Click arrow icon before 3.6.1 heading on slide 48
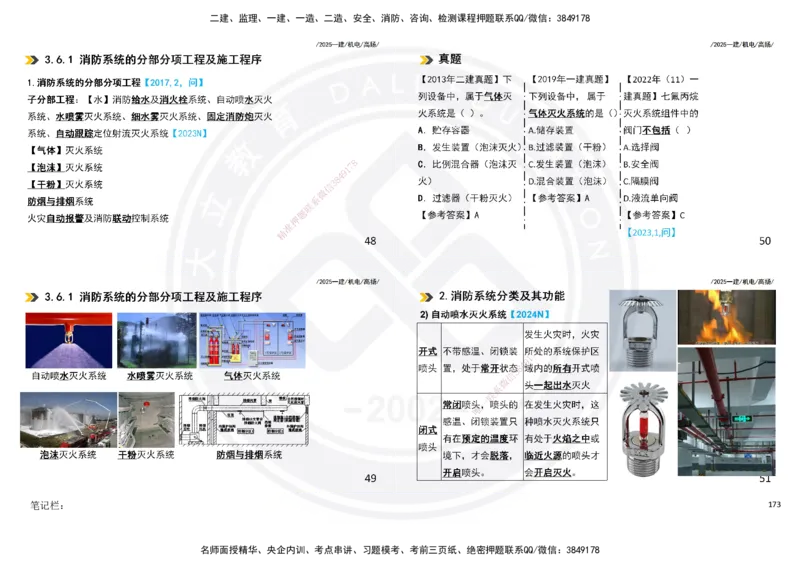Viewport: 800px width, 566px height. point(32,60)
